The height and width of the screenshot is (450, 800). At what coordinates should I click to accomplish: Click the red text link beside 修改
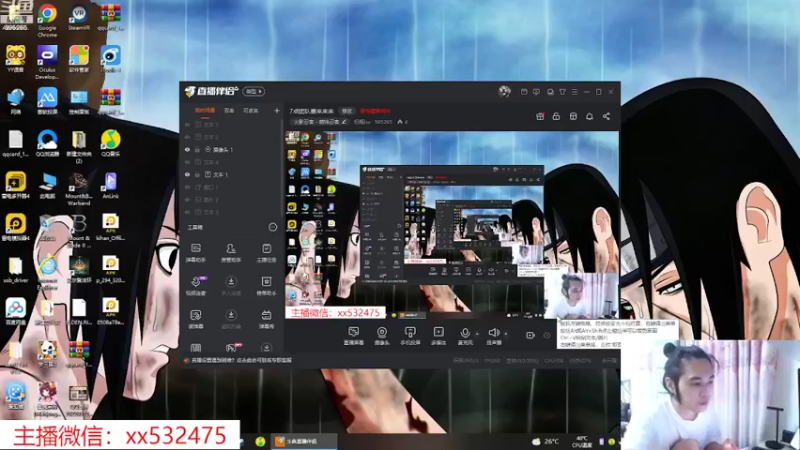(x=375, y=111)
